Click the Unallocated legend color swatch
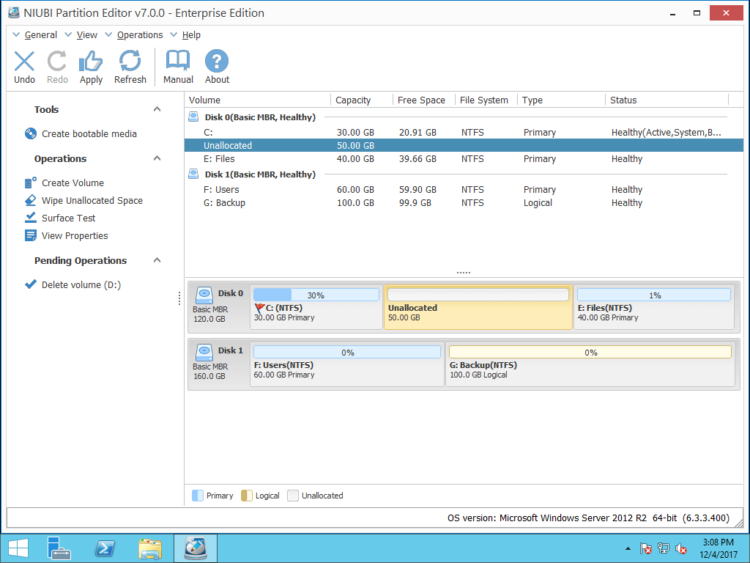This screenshot has width=750, height=563. tap(293, 496)
